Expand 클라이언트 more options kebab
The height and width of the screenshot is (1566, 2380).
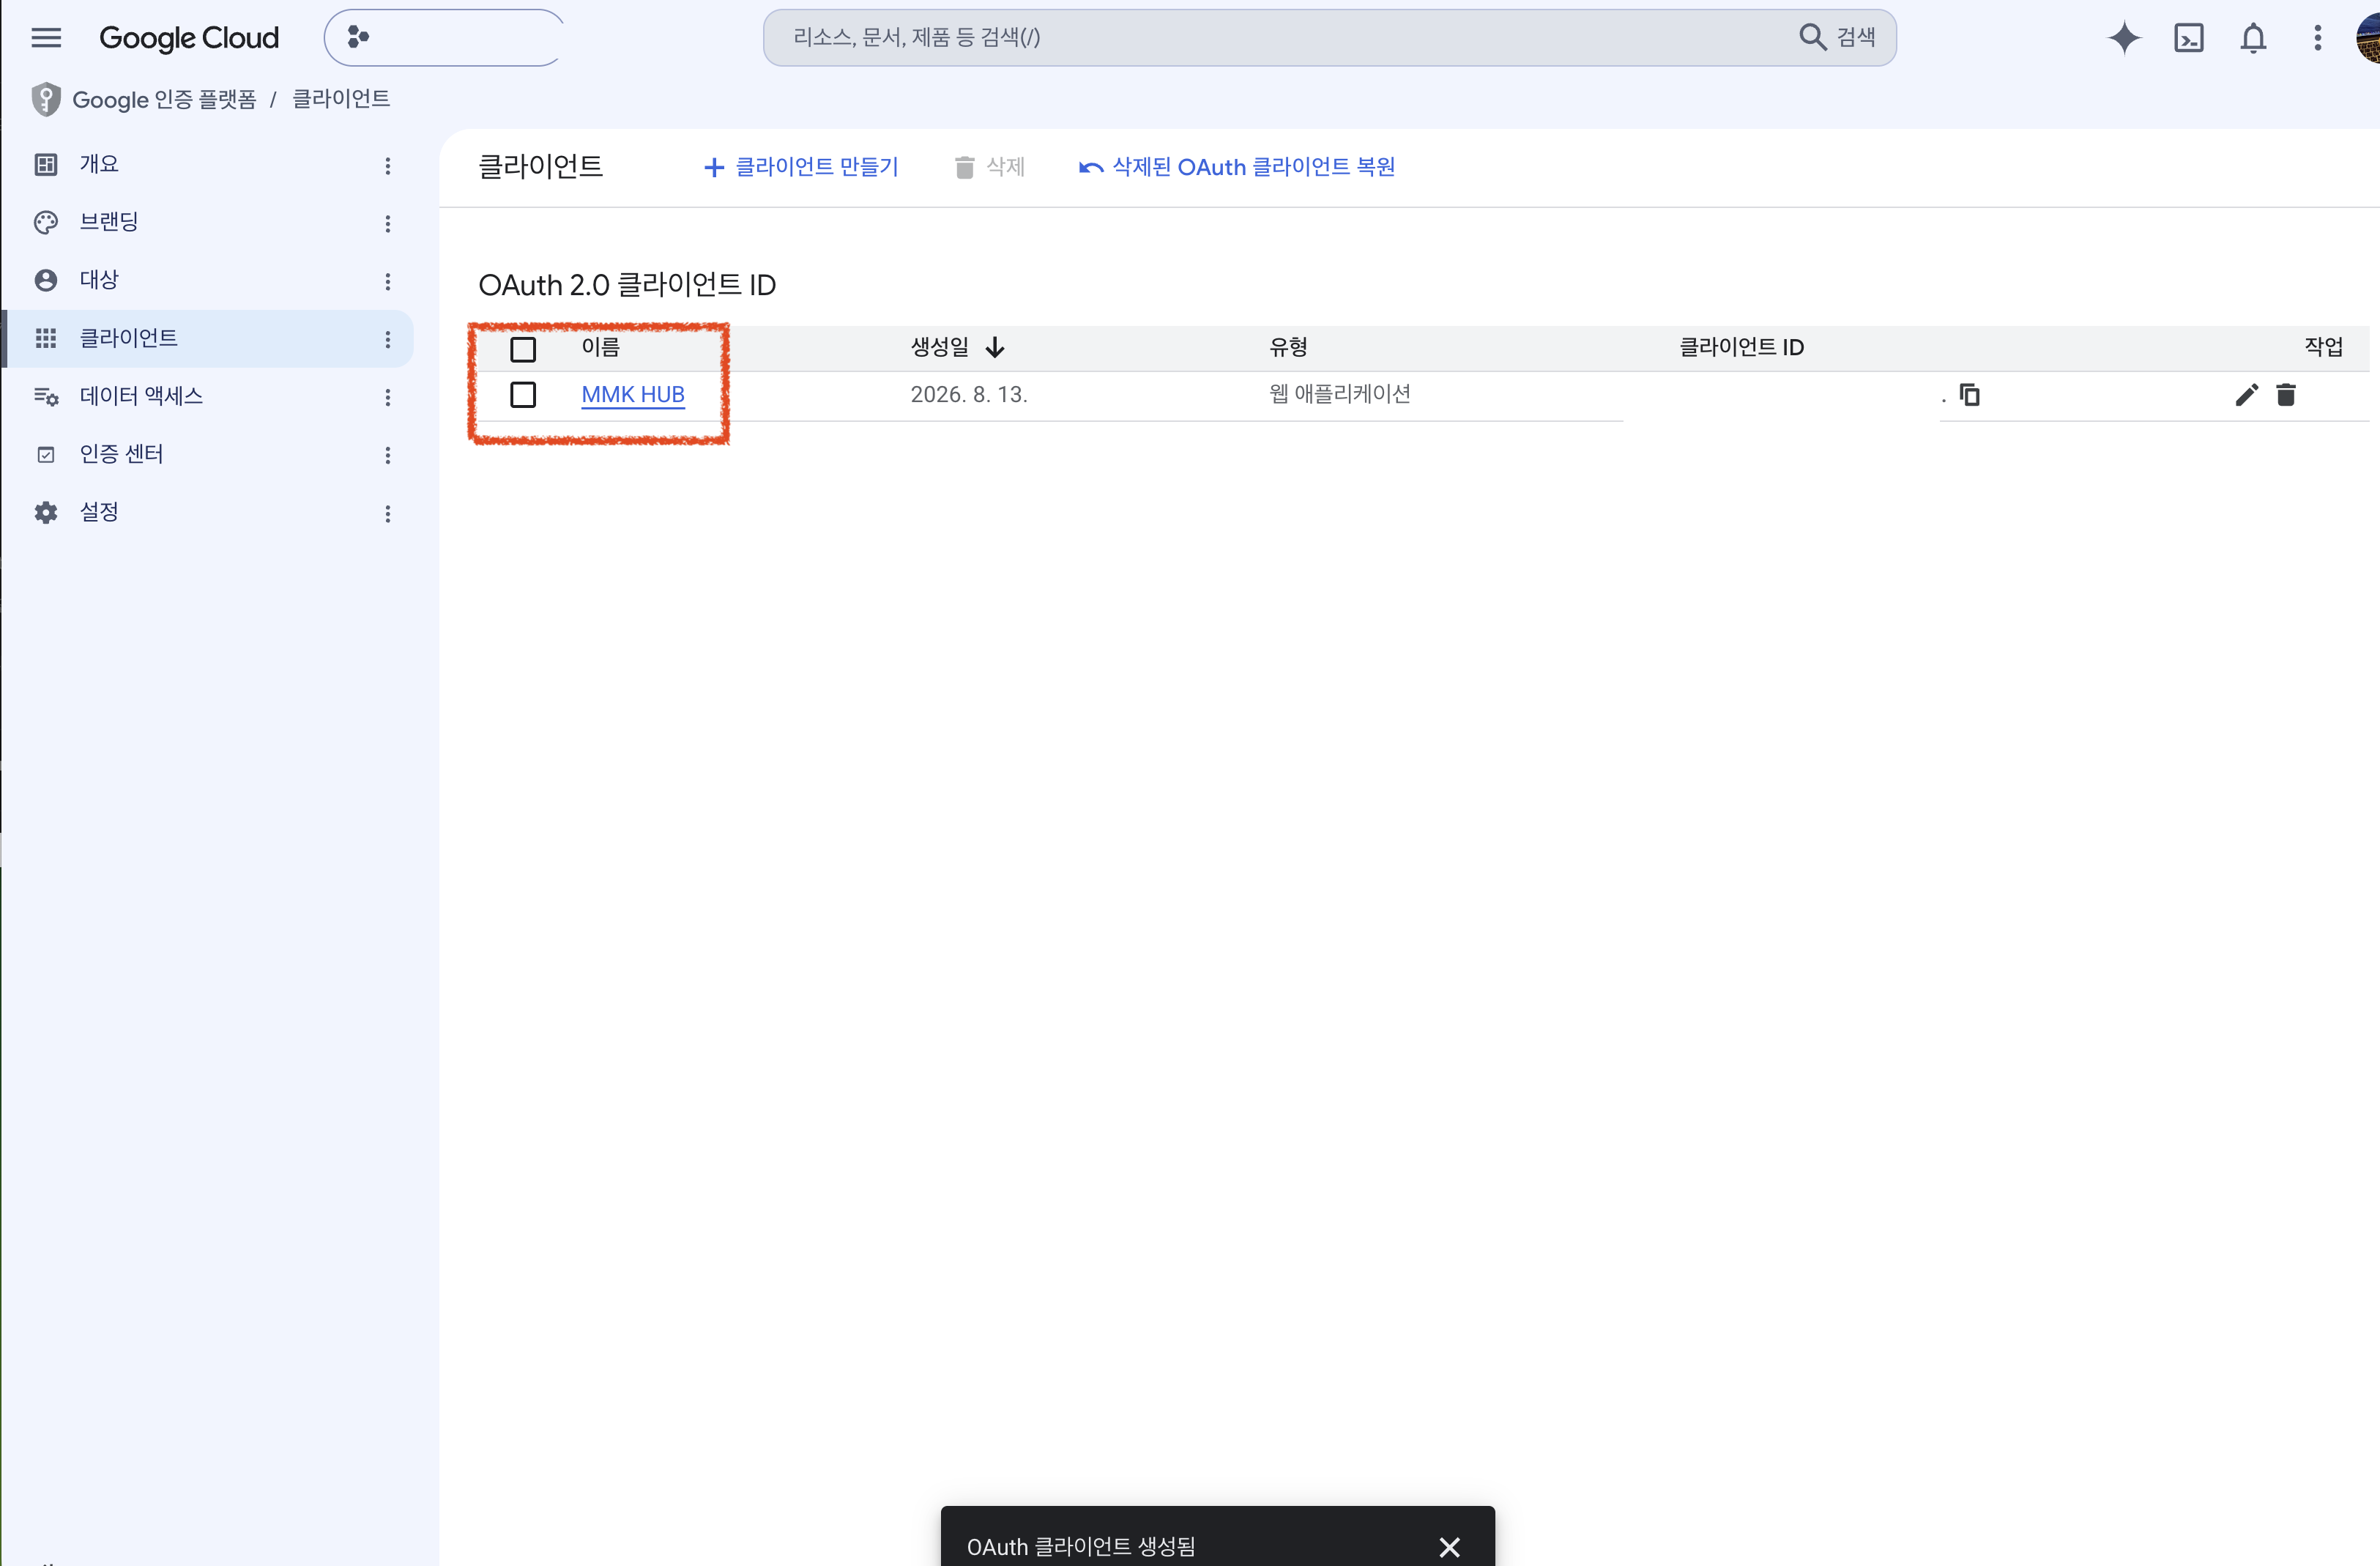click(388, 340)
